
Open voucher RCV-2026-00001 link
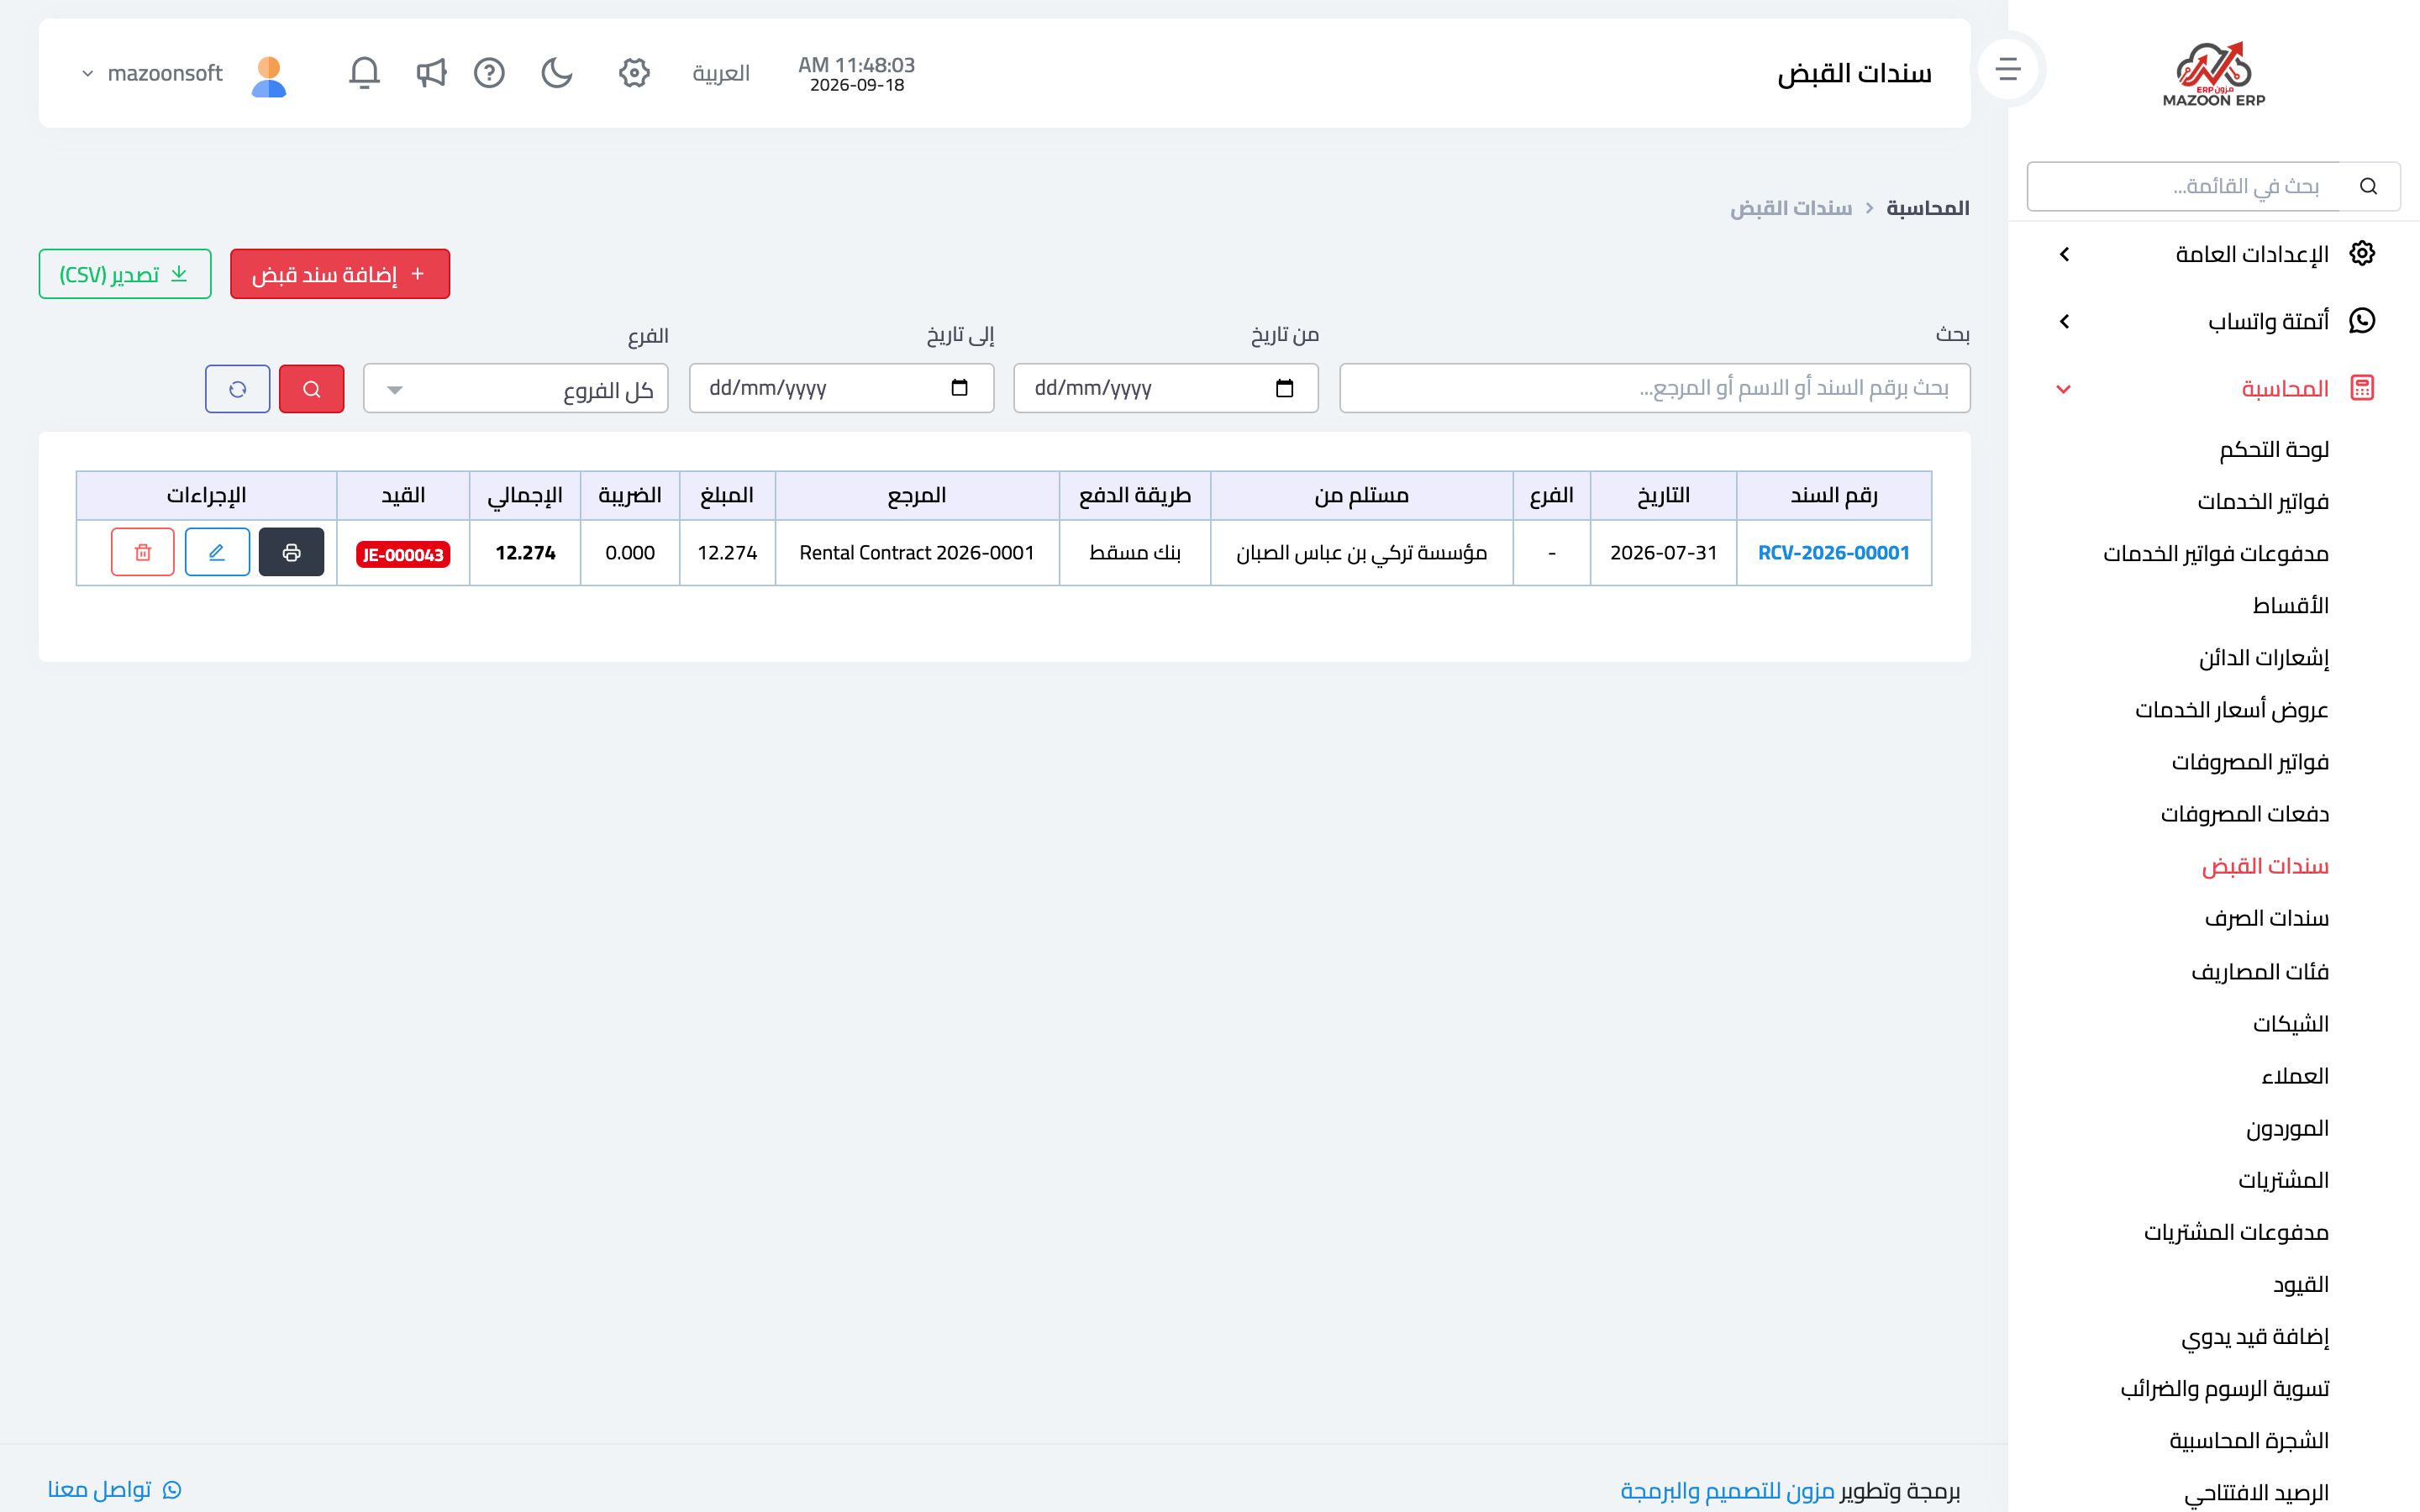pyautogui.click(x=1833, y=552)
